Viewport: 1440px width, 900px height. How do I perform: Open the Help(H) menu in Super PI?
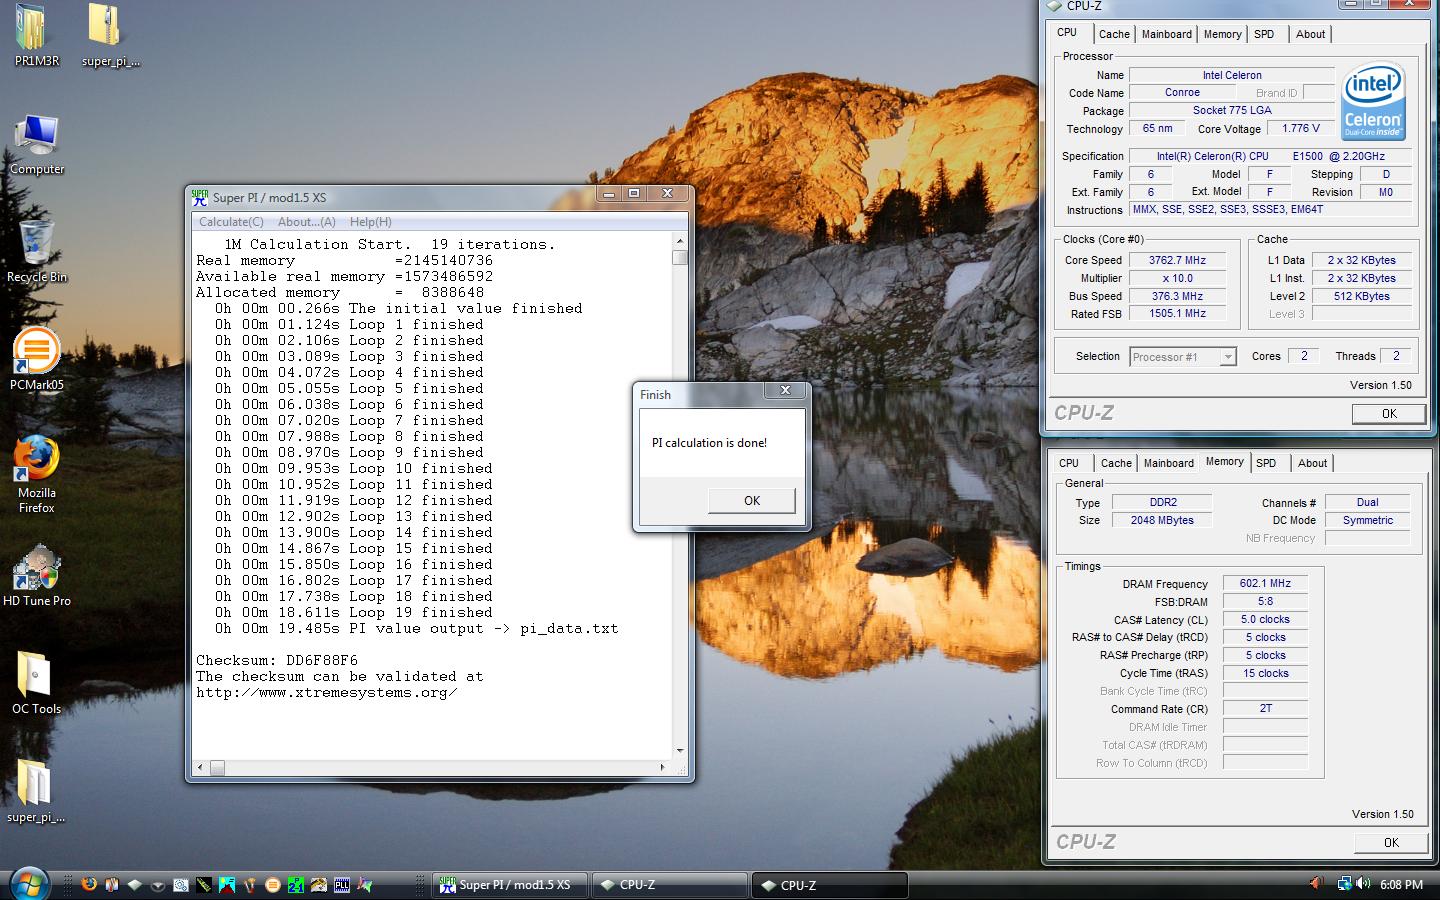click(x=370, y=222)
